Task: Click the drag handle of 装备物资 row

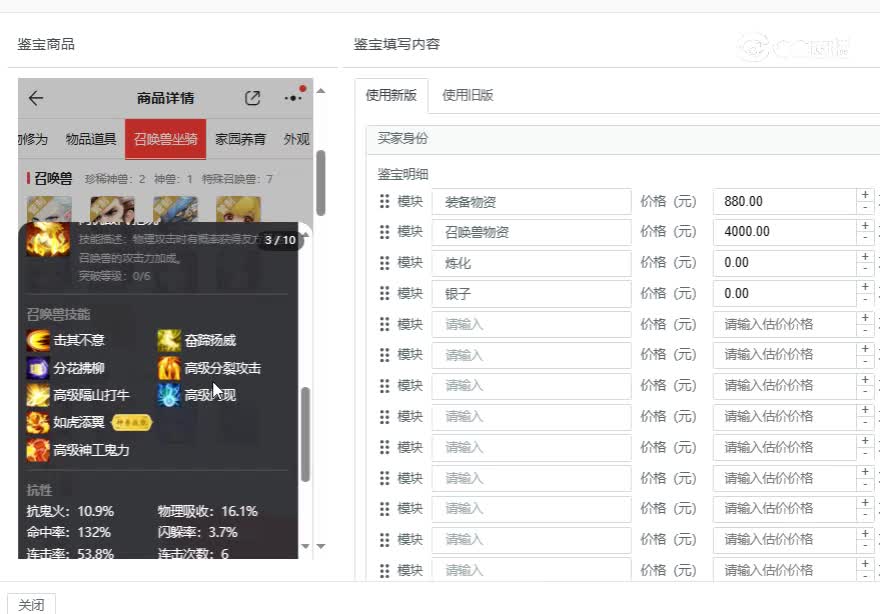Action: pos(384,201)
